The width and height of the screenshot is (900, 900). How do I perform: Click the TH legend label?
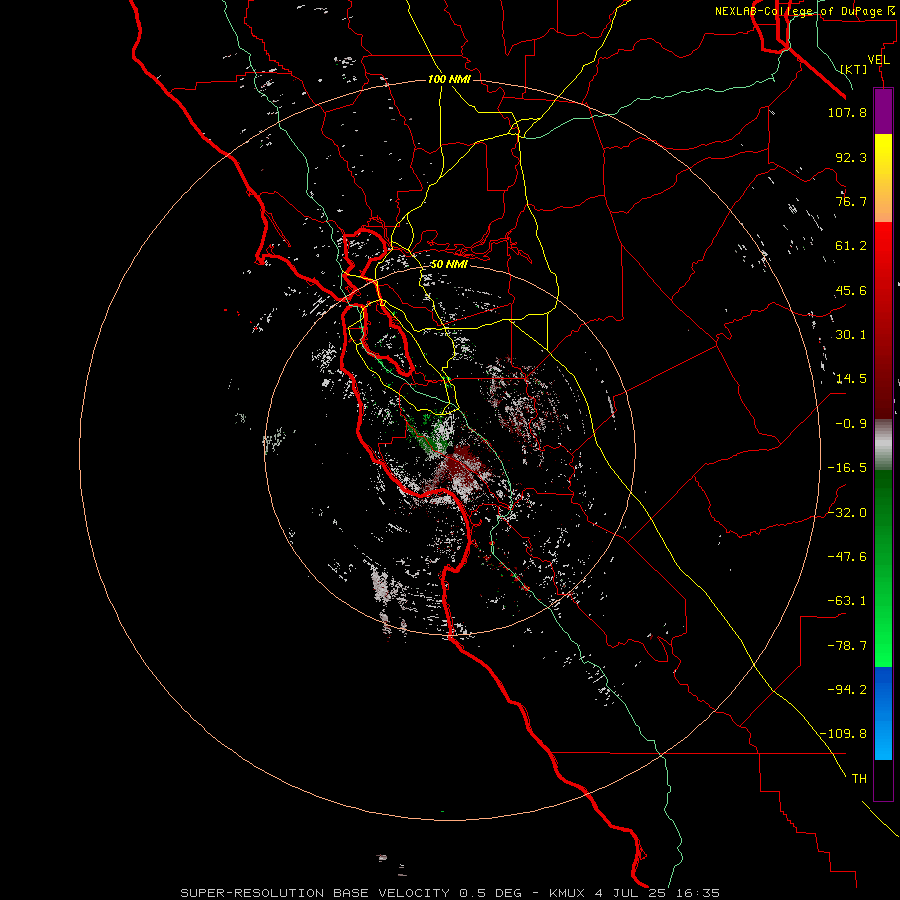click(859, 779)
